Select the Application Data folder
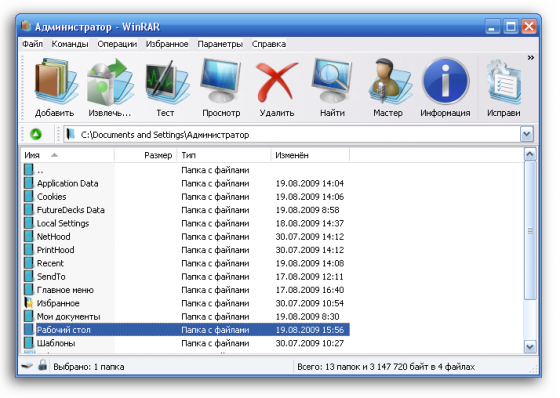The width and height of the screenshot is (560, 398). point(68,183)
